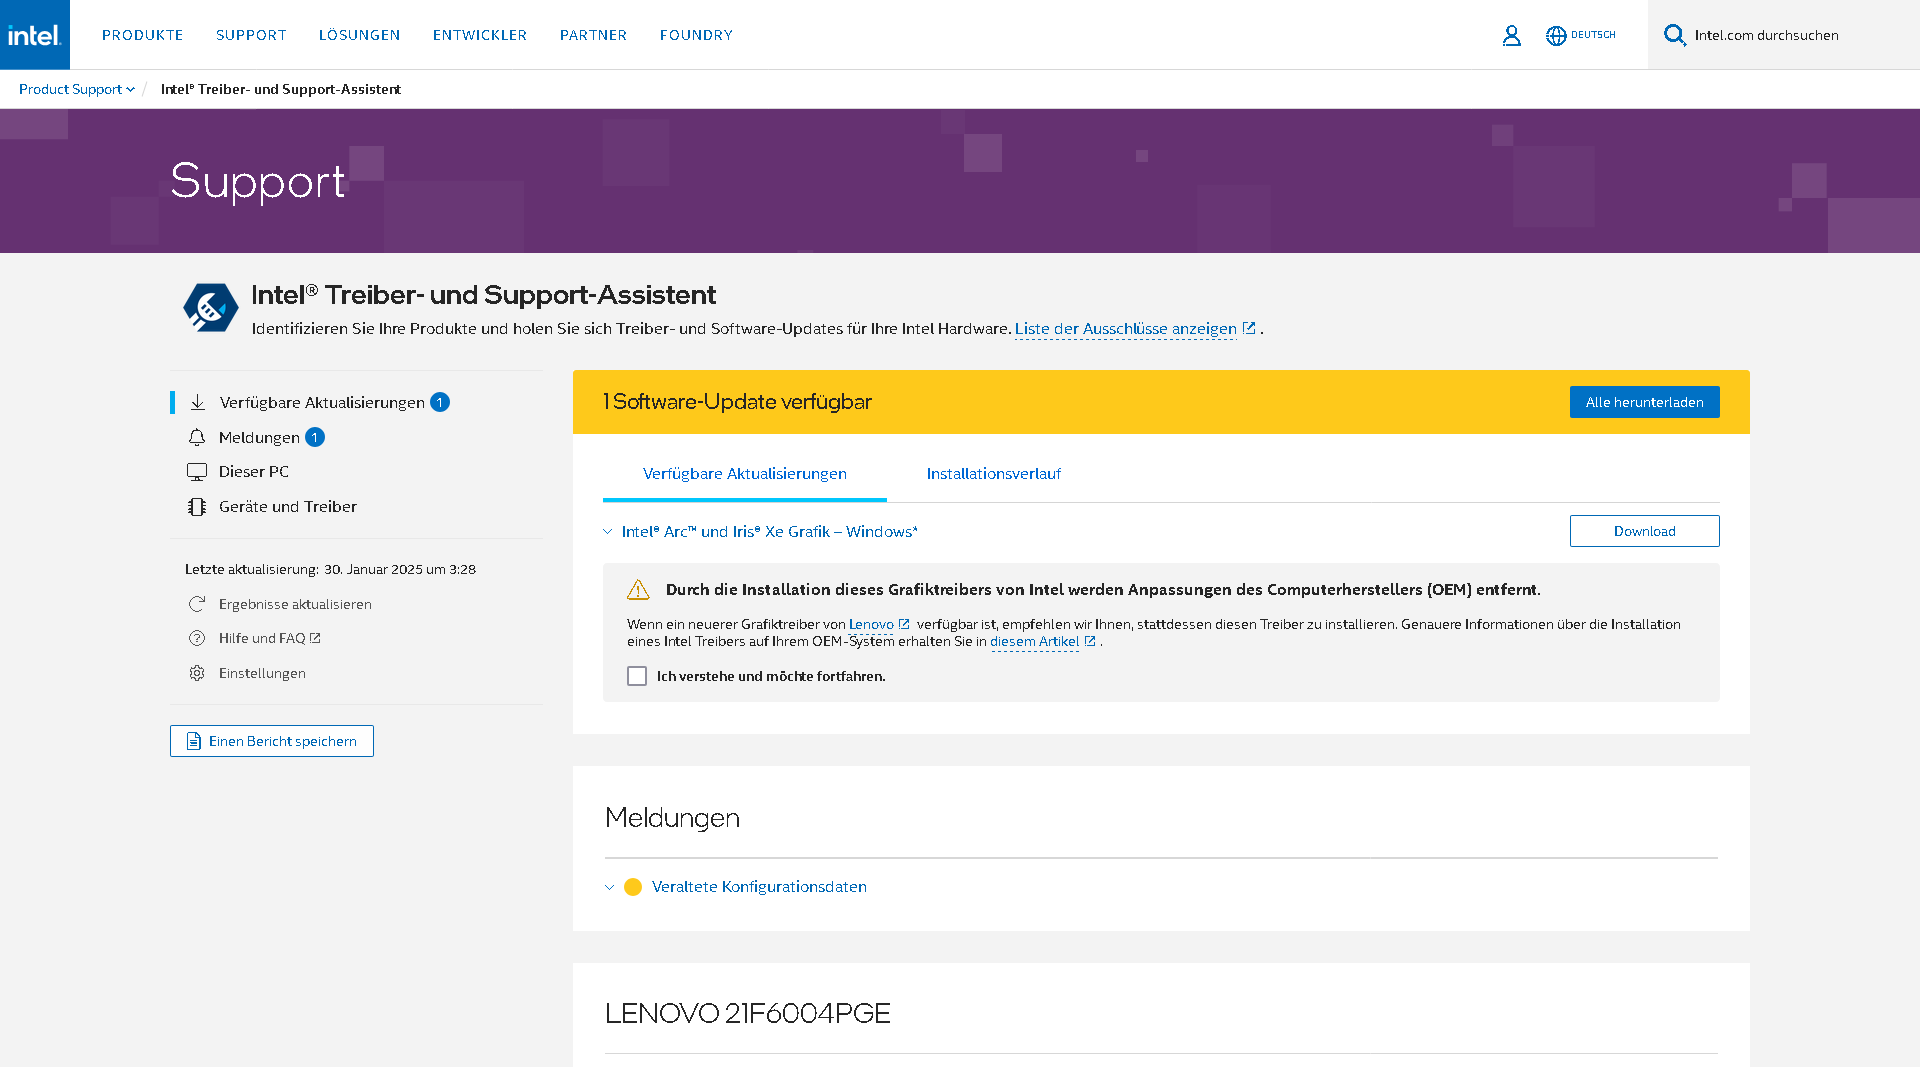Click the yellow status dot beside Veraltete Konfigurationsdaten
The height and width of the screenshot is (1067, 1920).
pos(633,887)
